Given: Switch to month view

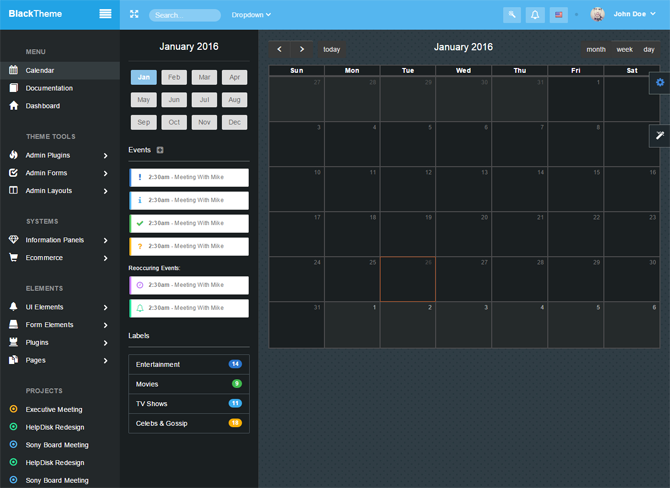Looking at the screenshot, I should [596, 50].
